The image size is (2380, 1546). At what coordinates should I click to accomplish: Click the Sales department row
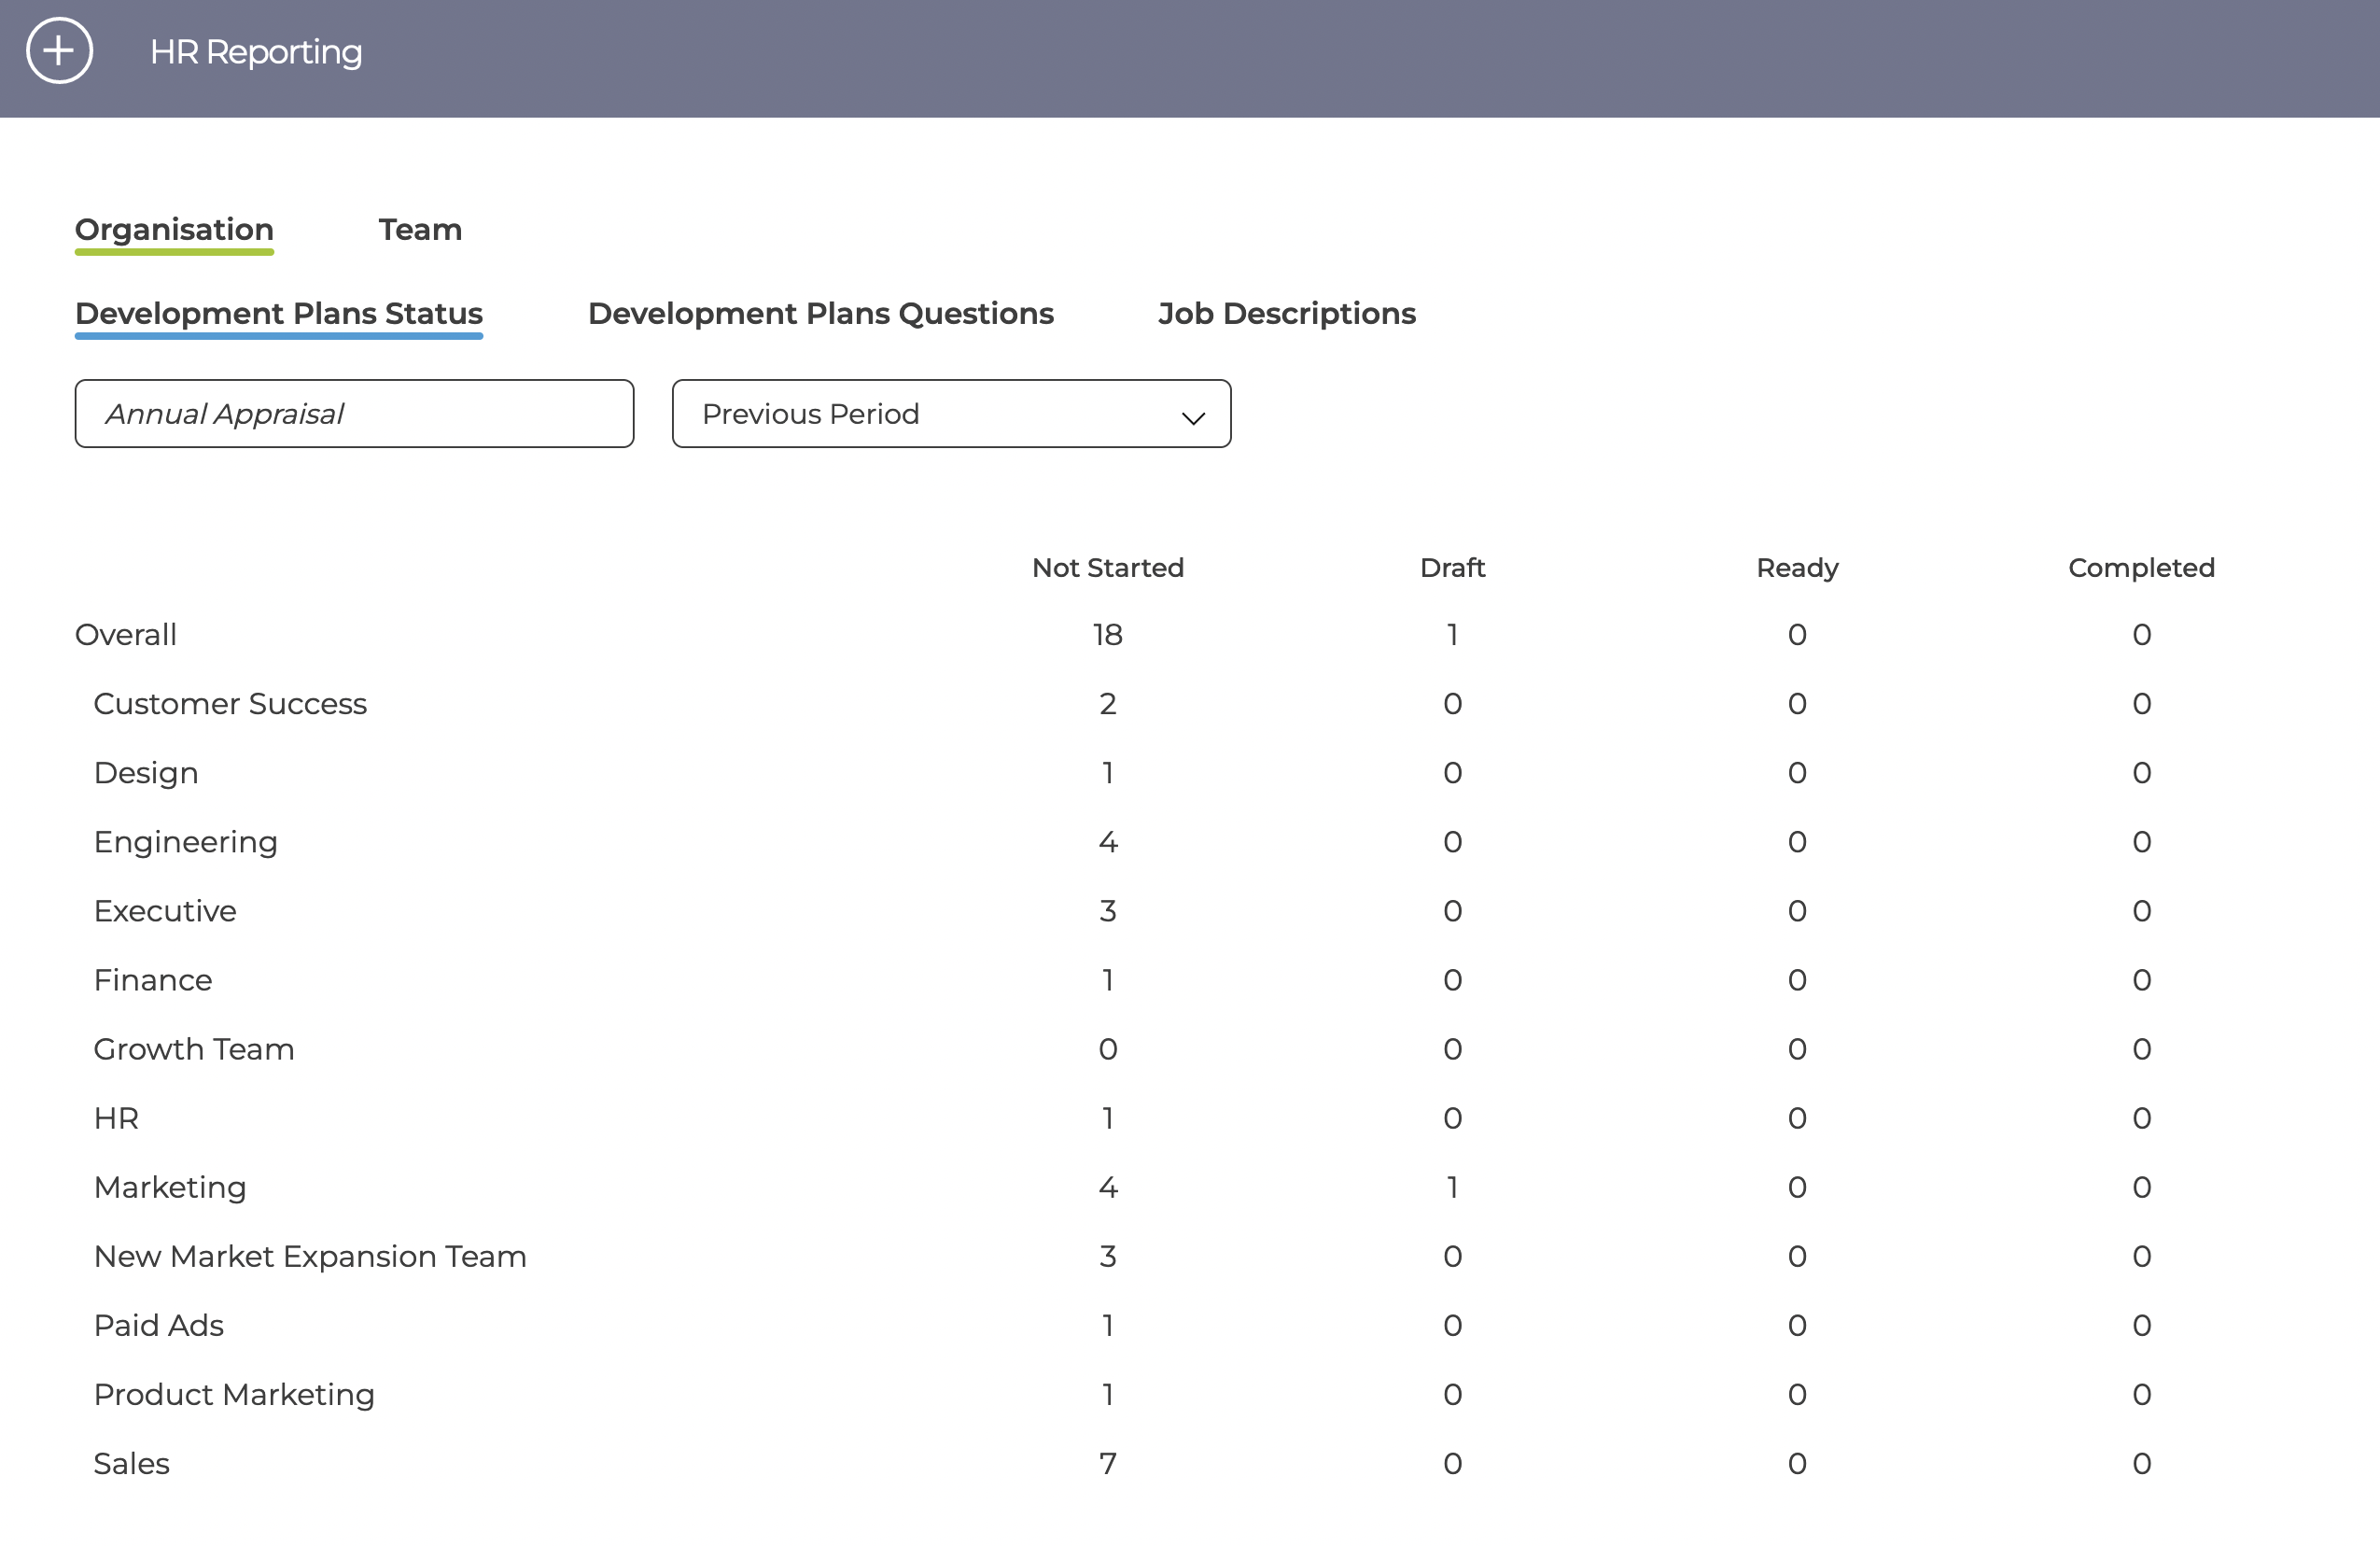(x=1190, y=1463)
